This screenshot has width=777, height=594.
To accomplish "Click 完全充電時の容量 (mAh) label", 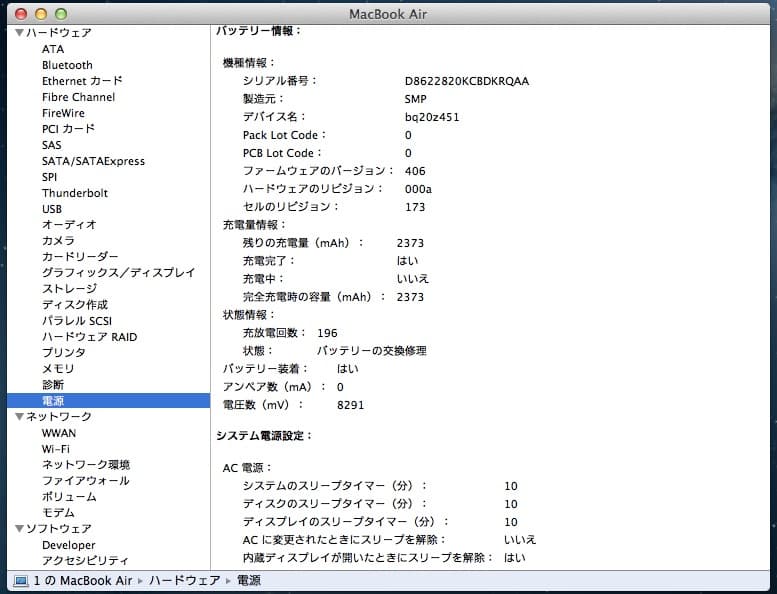I will [x=314, y=297].
